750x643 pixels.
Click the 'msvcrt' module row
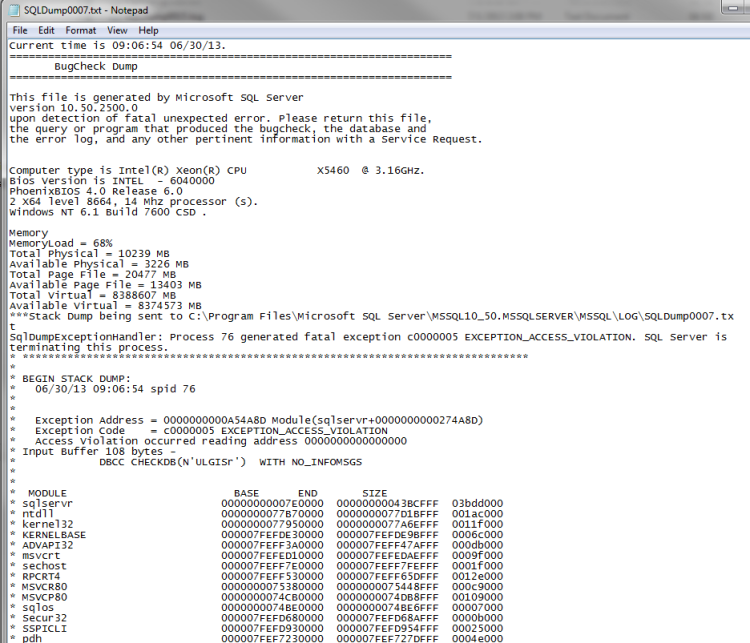256,556
